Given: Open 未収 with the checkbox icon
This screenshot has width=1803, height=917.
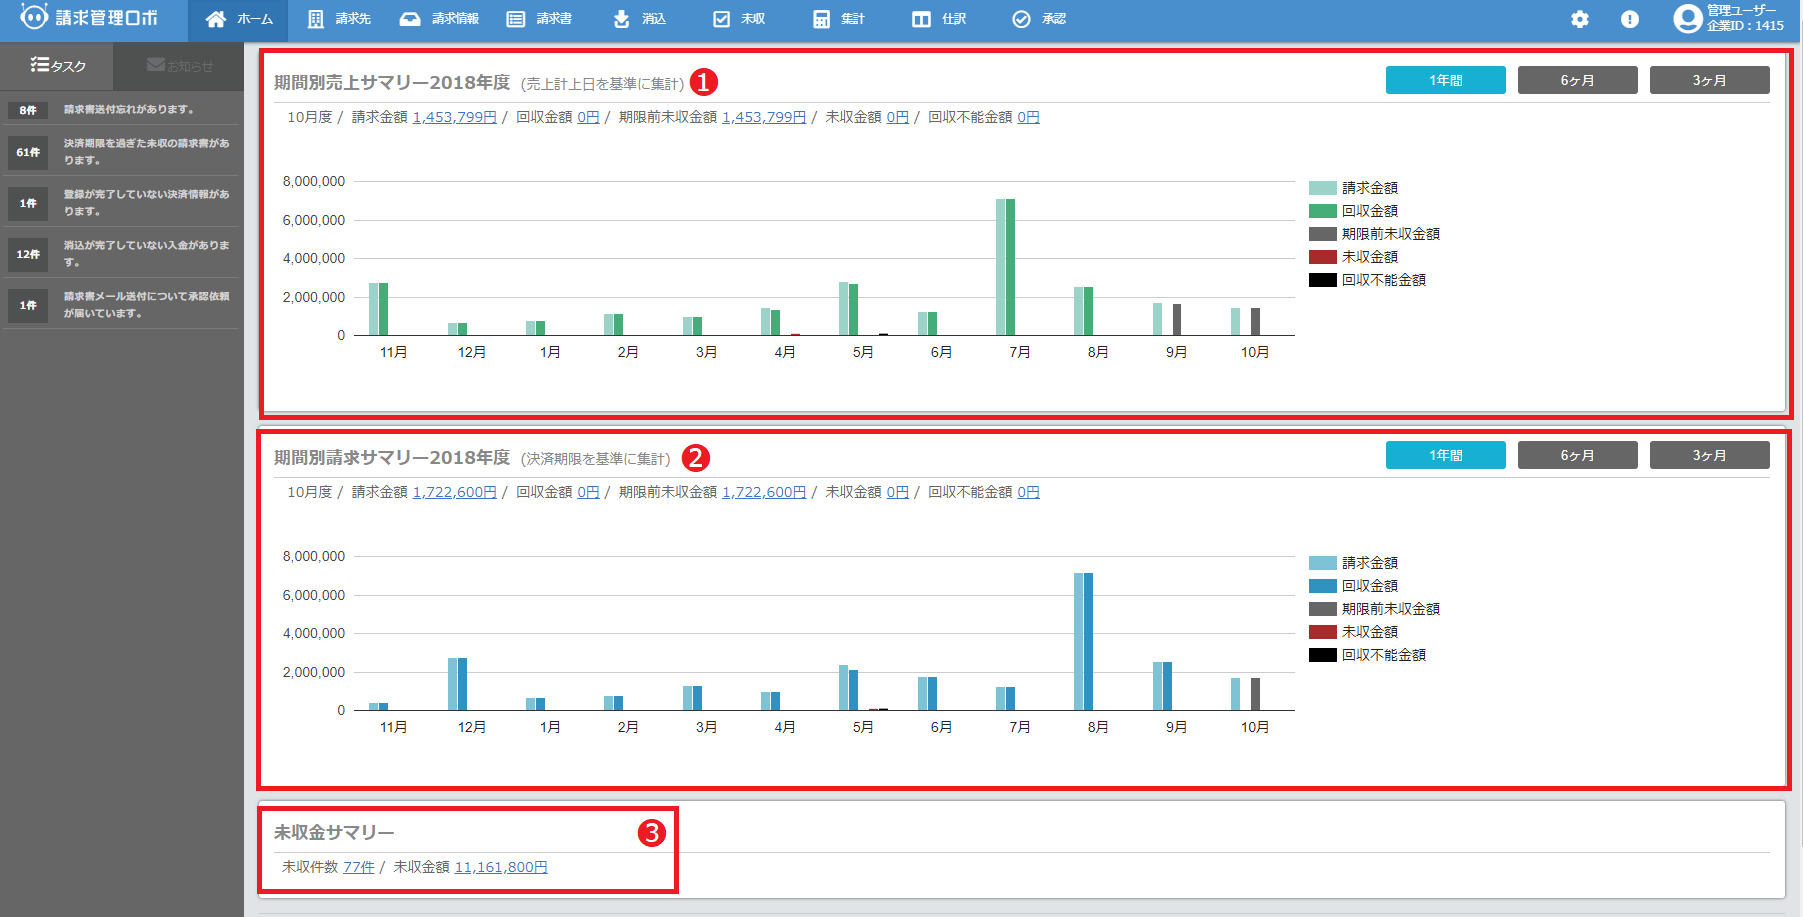Looking at the screenshot, I should pyautogui.click(x=721, y=19).
